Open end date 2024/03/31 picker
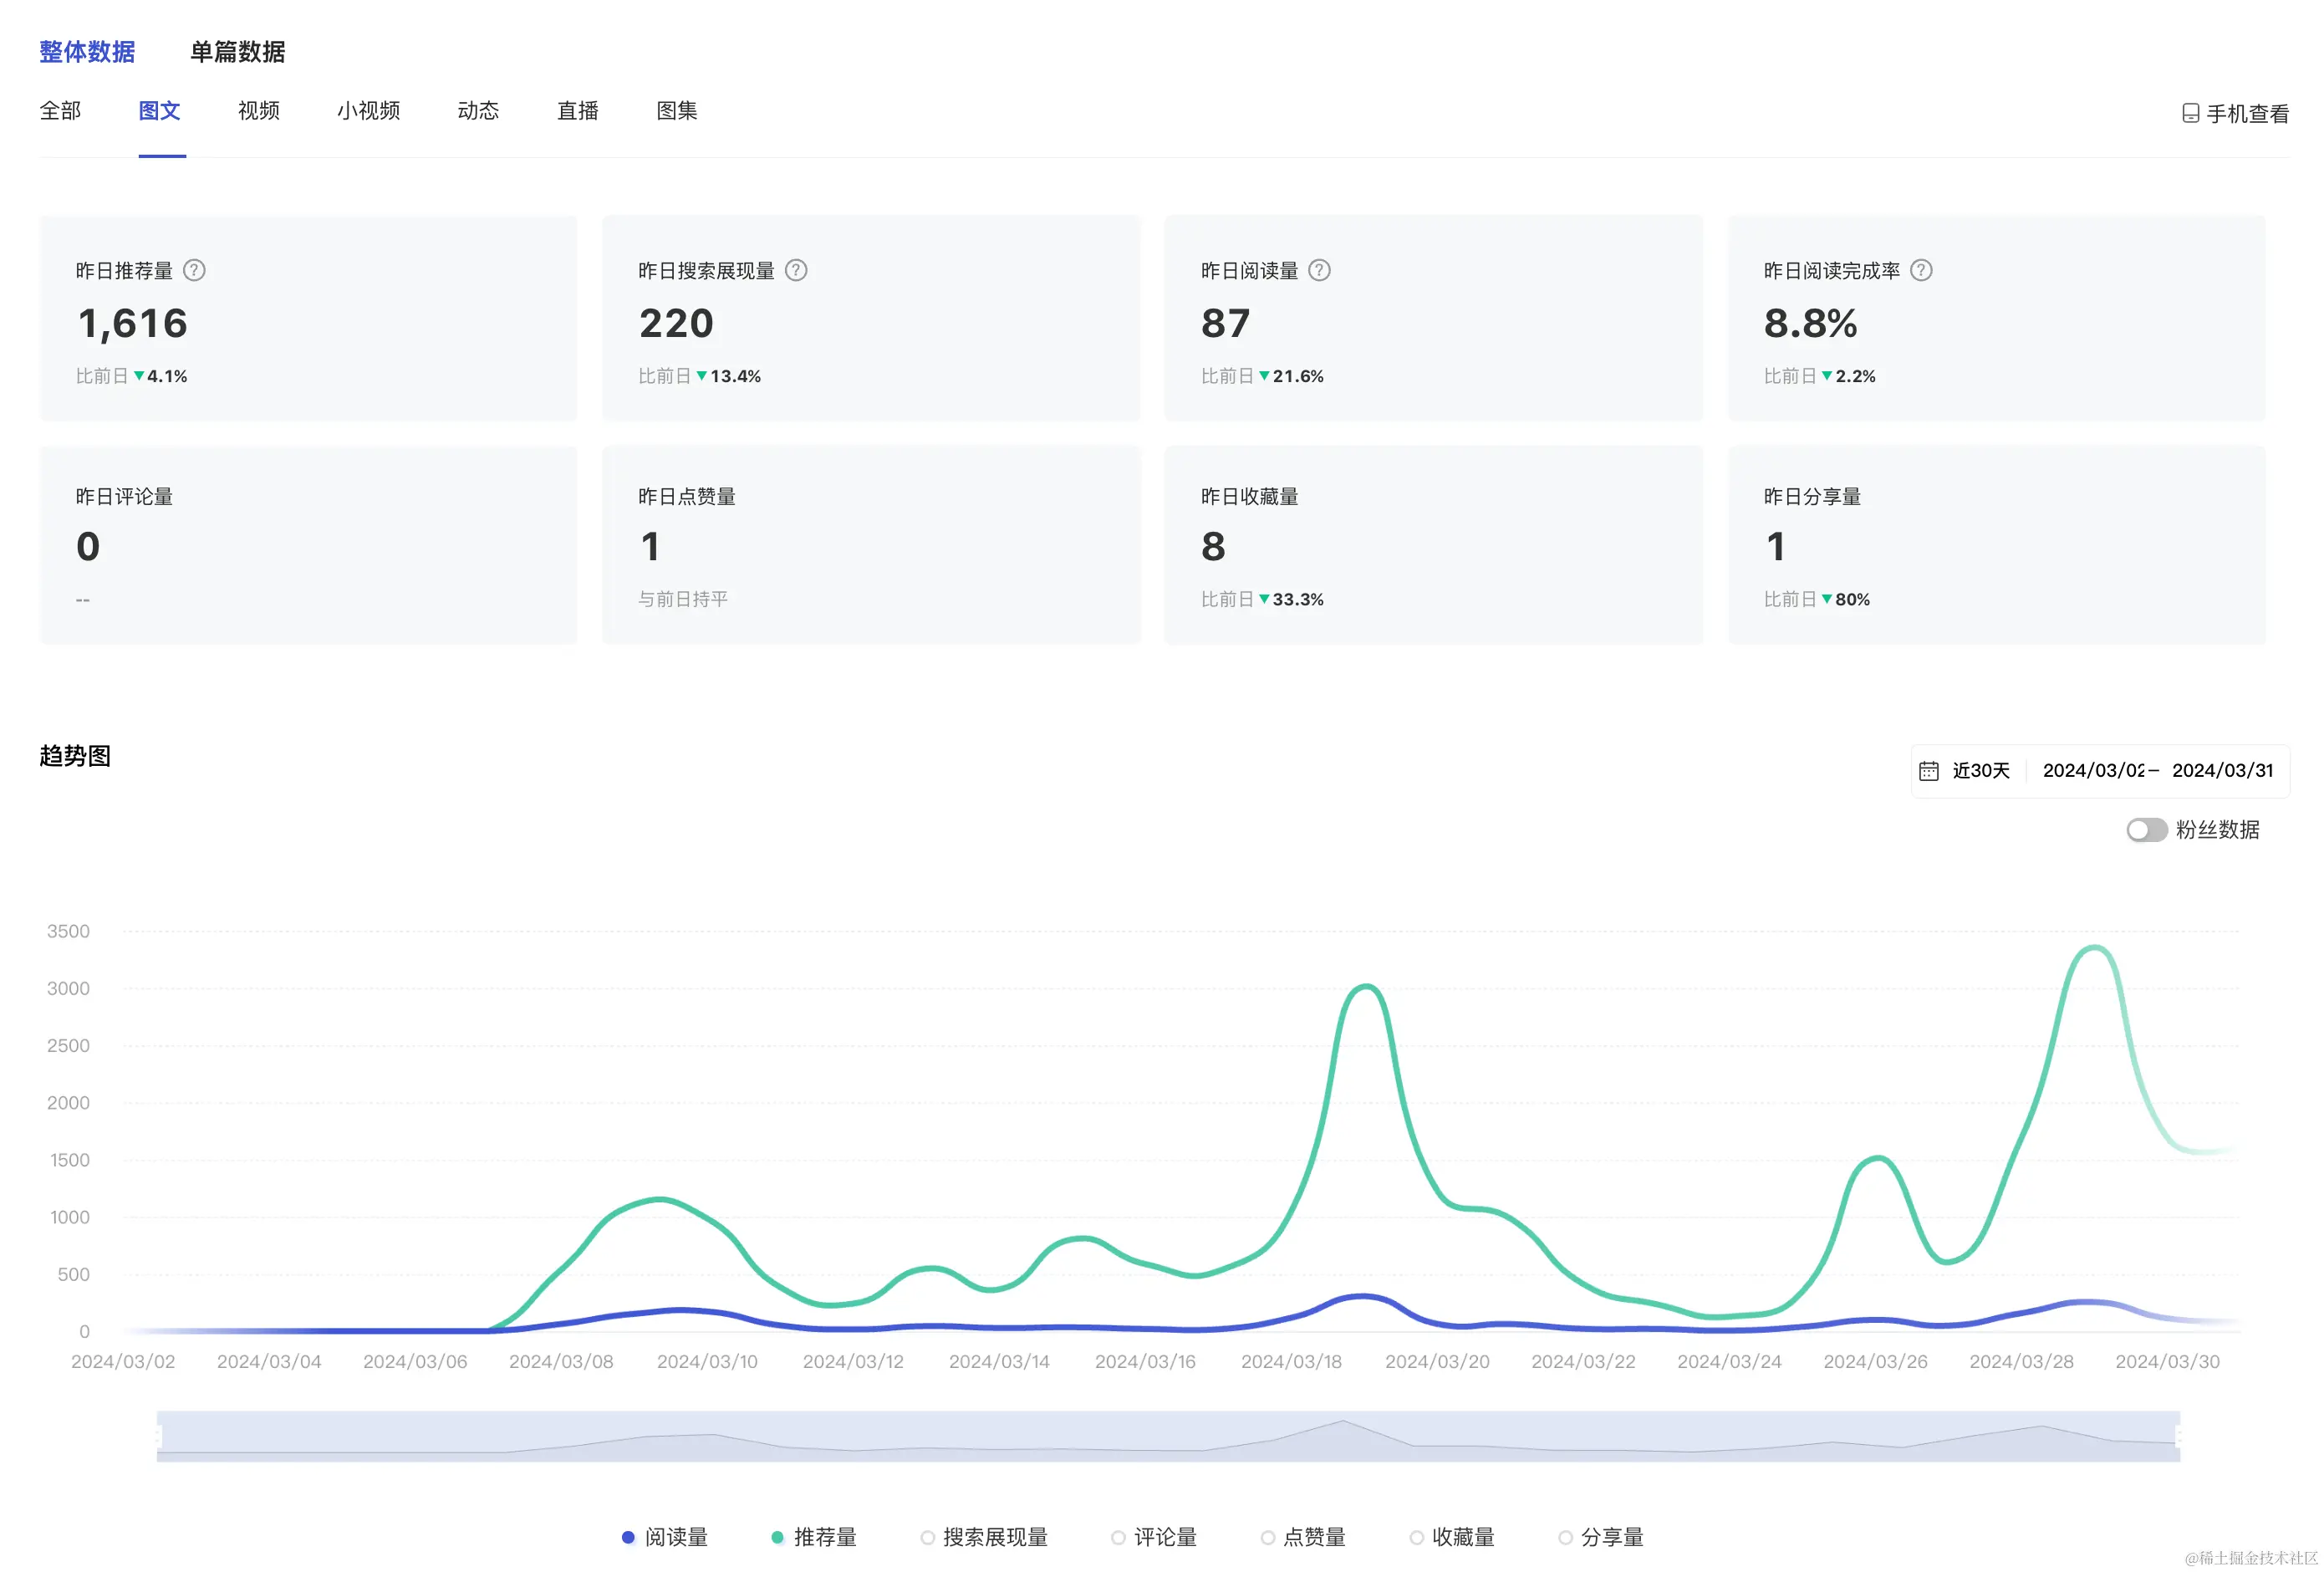This screenshot has width=2324, height=1572. pyautogui.click(x=2222, y=771)
